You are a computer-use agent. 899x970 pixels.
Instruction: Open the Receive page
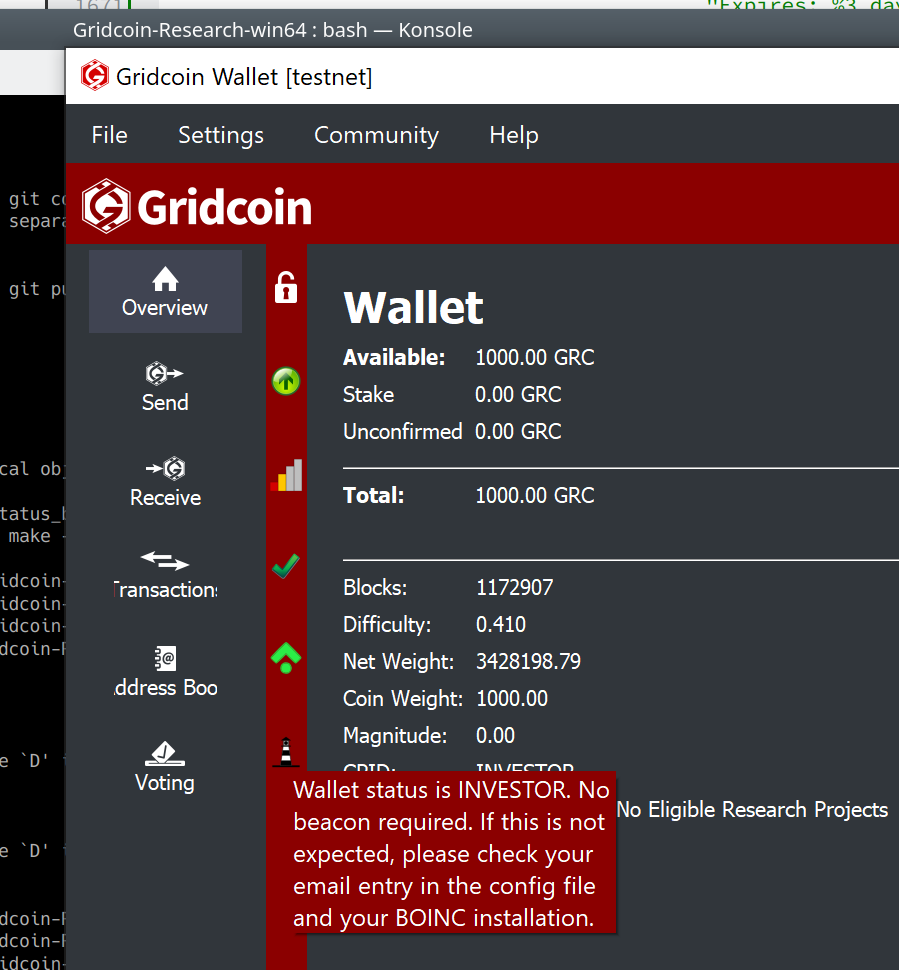click(165, 482)
